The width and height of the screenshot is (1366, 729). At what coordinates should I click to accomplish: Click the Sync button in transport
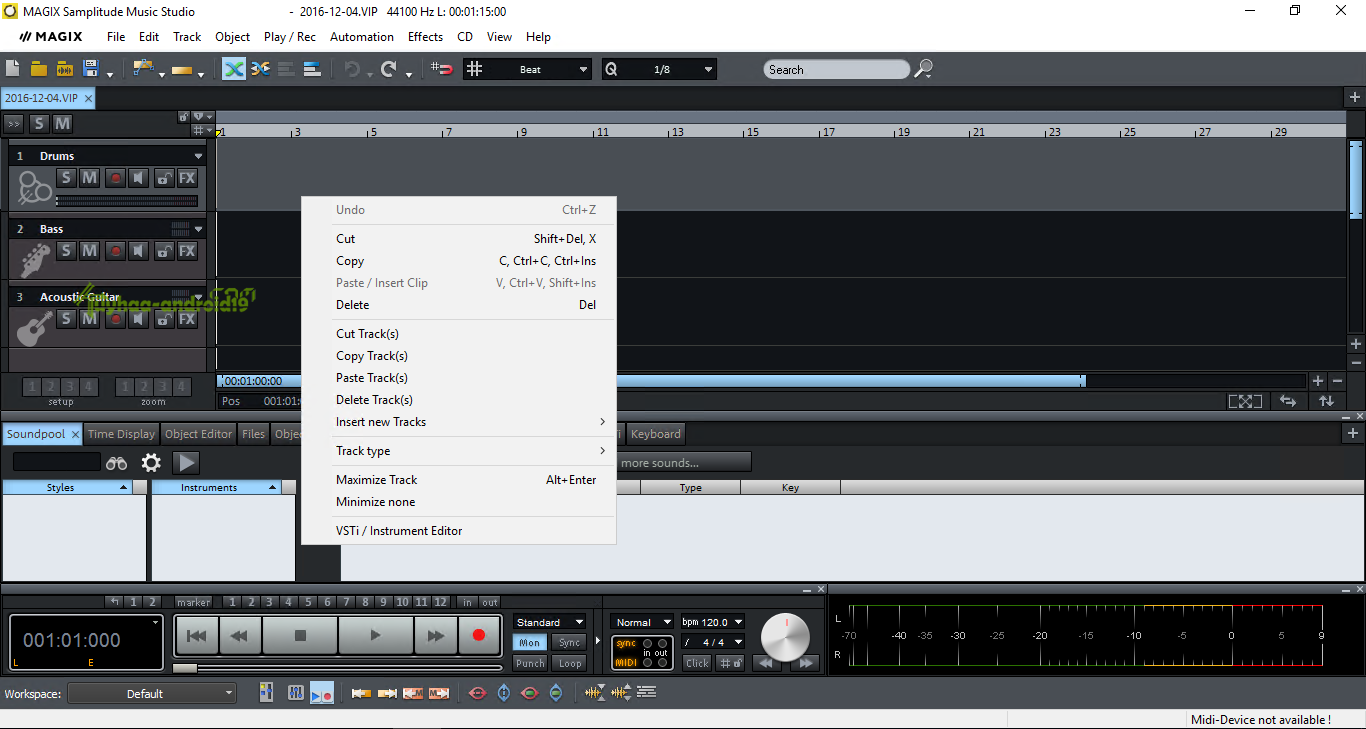coord(569,643)
